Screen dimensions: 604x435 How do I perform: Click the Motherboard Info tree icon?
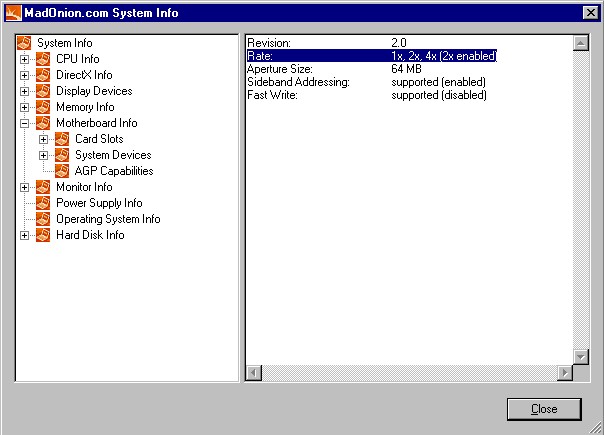pos(43,123)
